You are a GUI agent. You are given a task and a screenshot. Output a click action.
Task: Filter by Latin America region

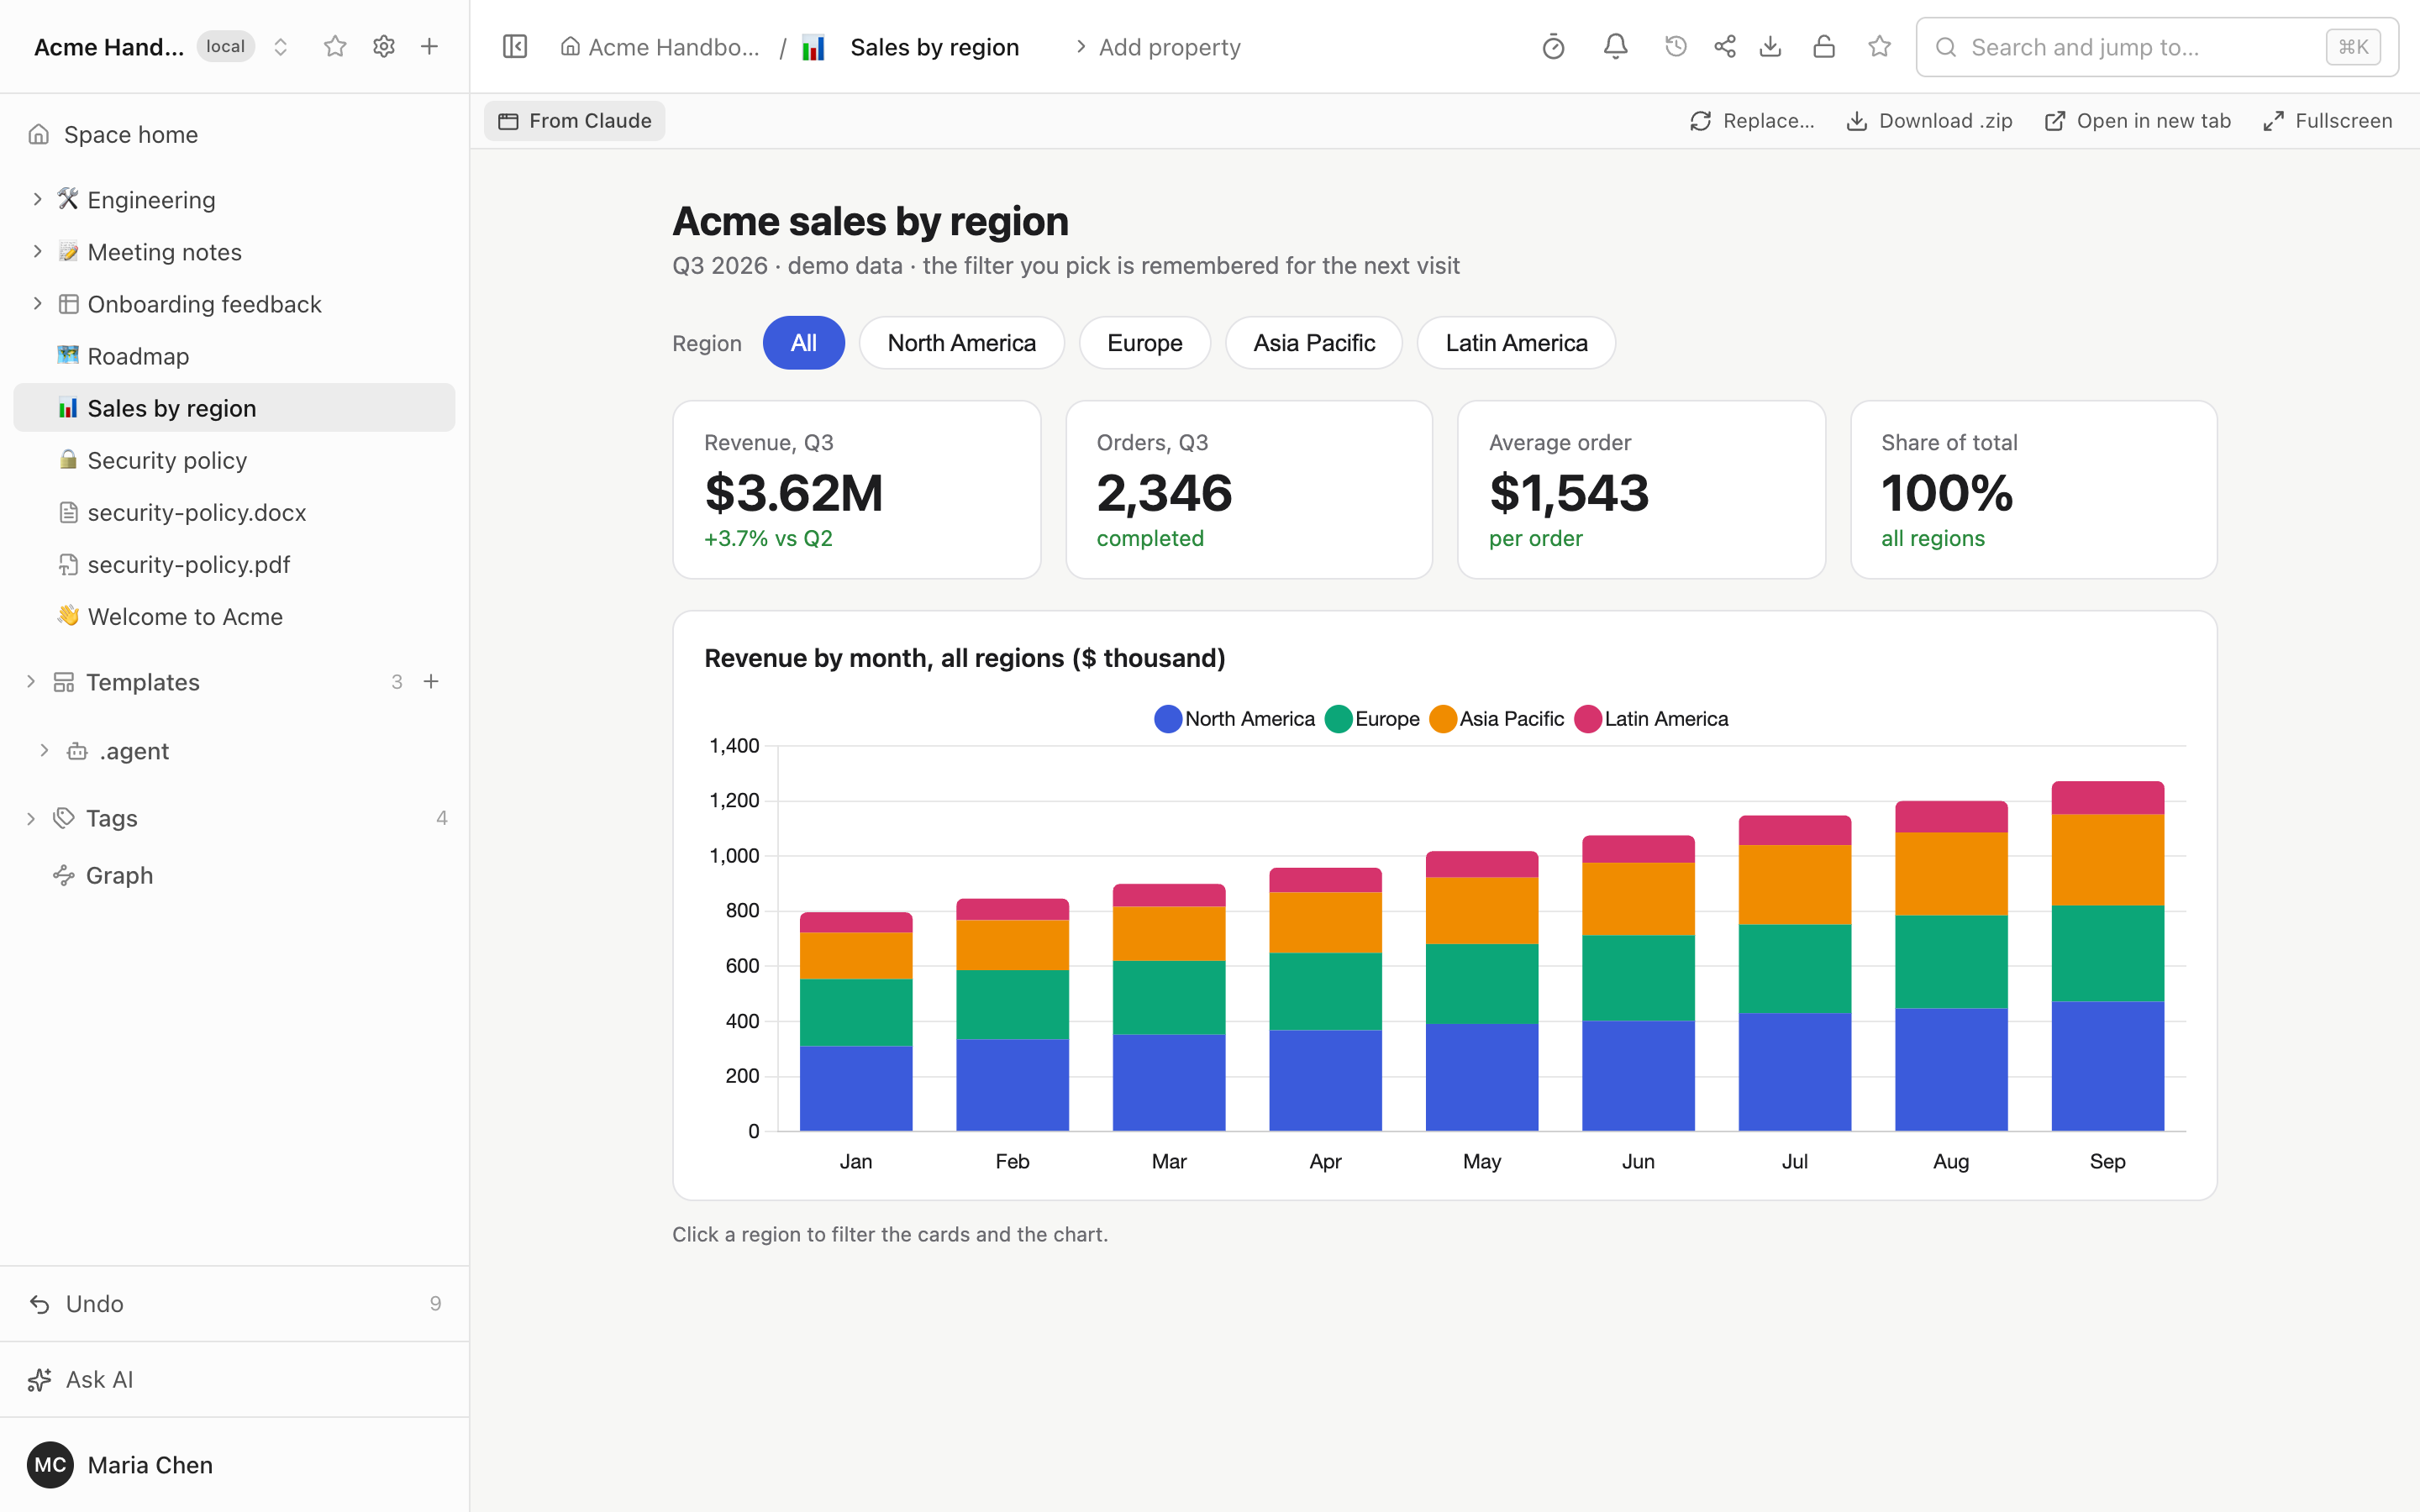(x=1516, y=343)
